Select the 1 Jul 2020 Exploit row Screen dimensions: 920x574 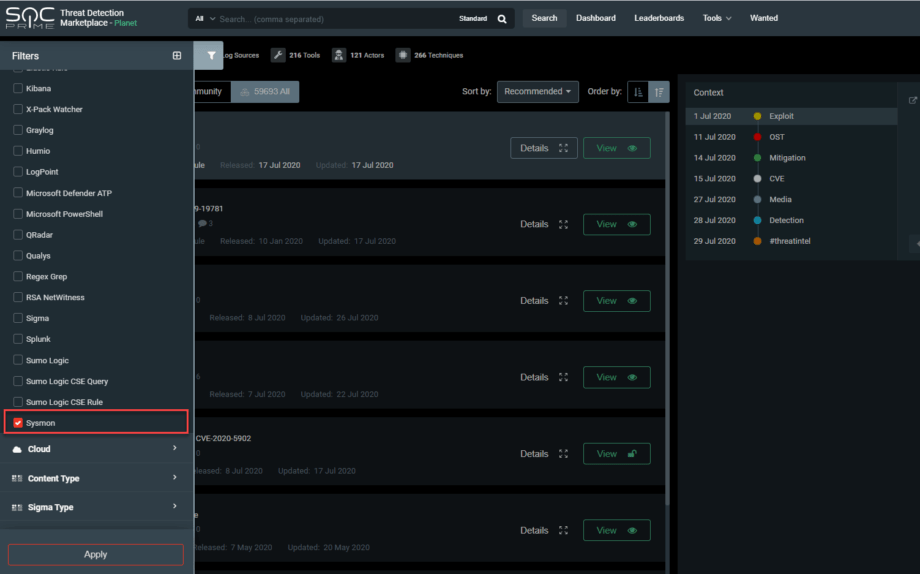(x=791, y=116)
